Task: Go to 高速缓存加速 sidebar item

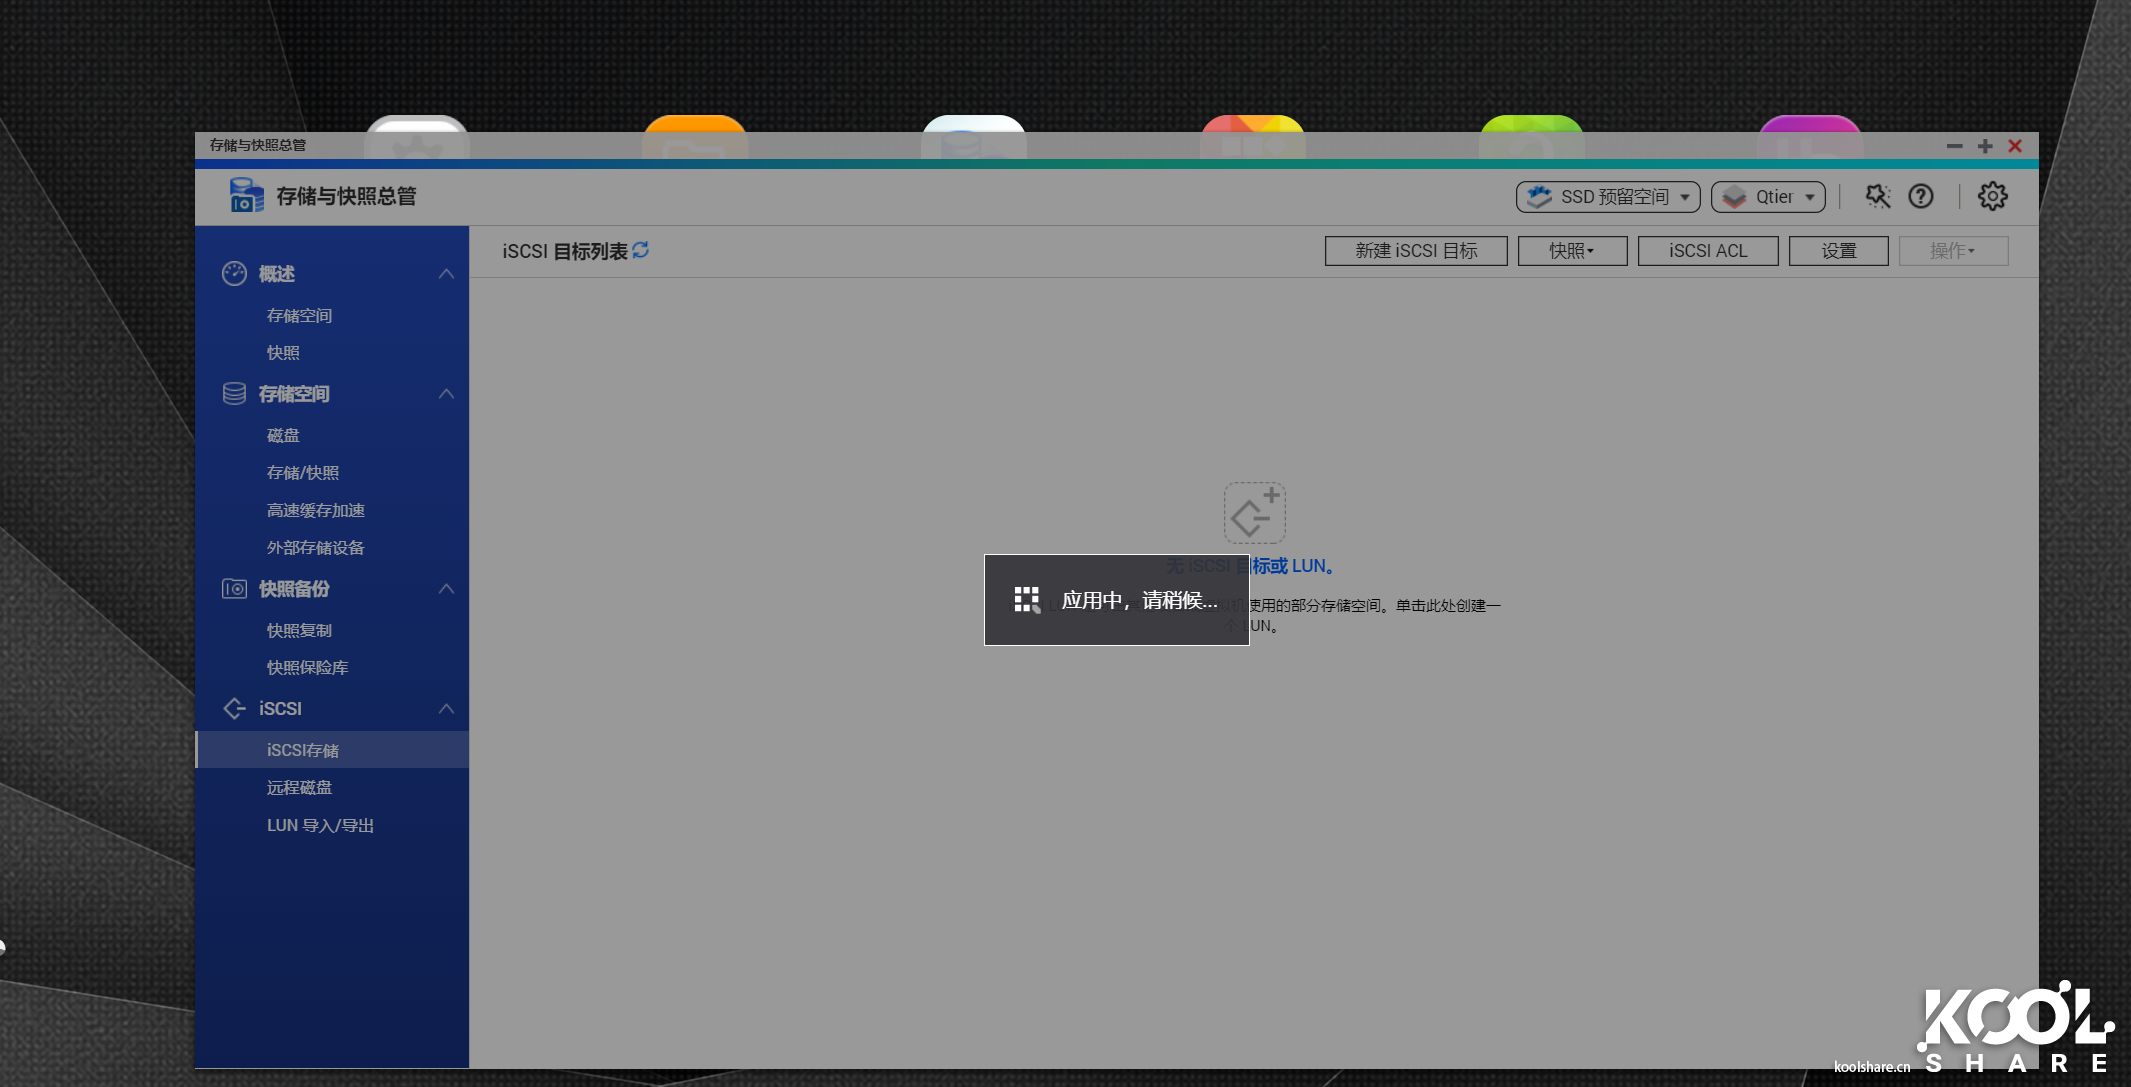Action: click(315, 511)
